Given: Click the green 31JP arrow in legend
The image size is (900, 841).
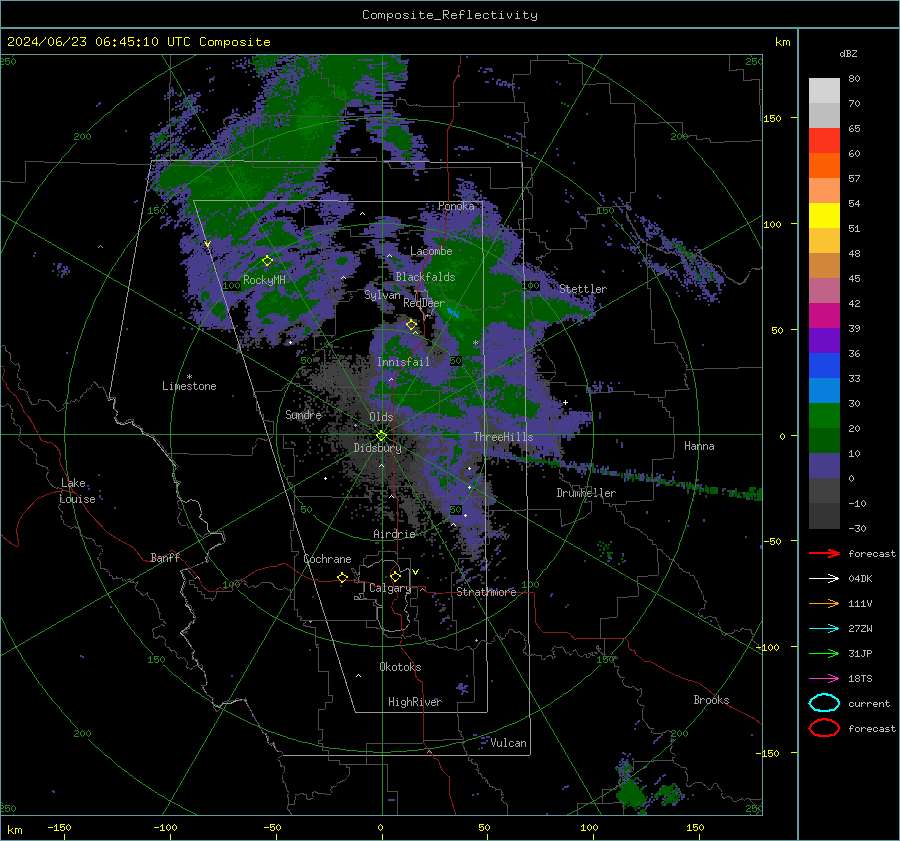Looking at the screenshot, I should tap(824, 653).
